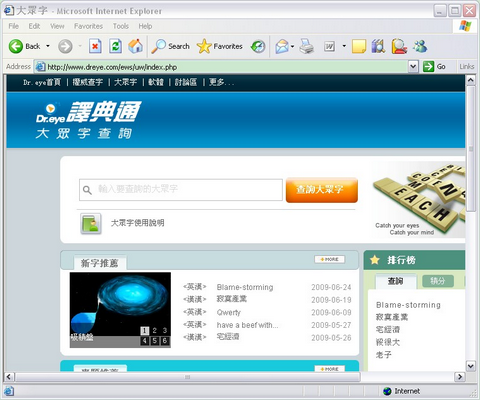Click the Stop loading icon in toolbar

coord(95,46)
